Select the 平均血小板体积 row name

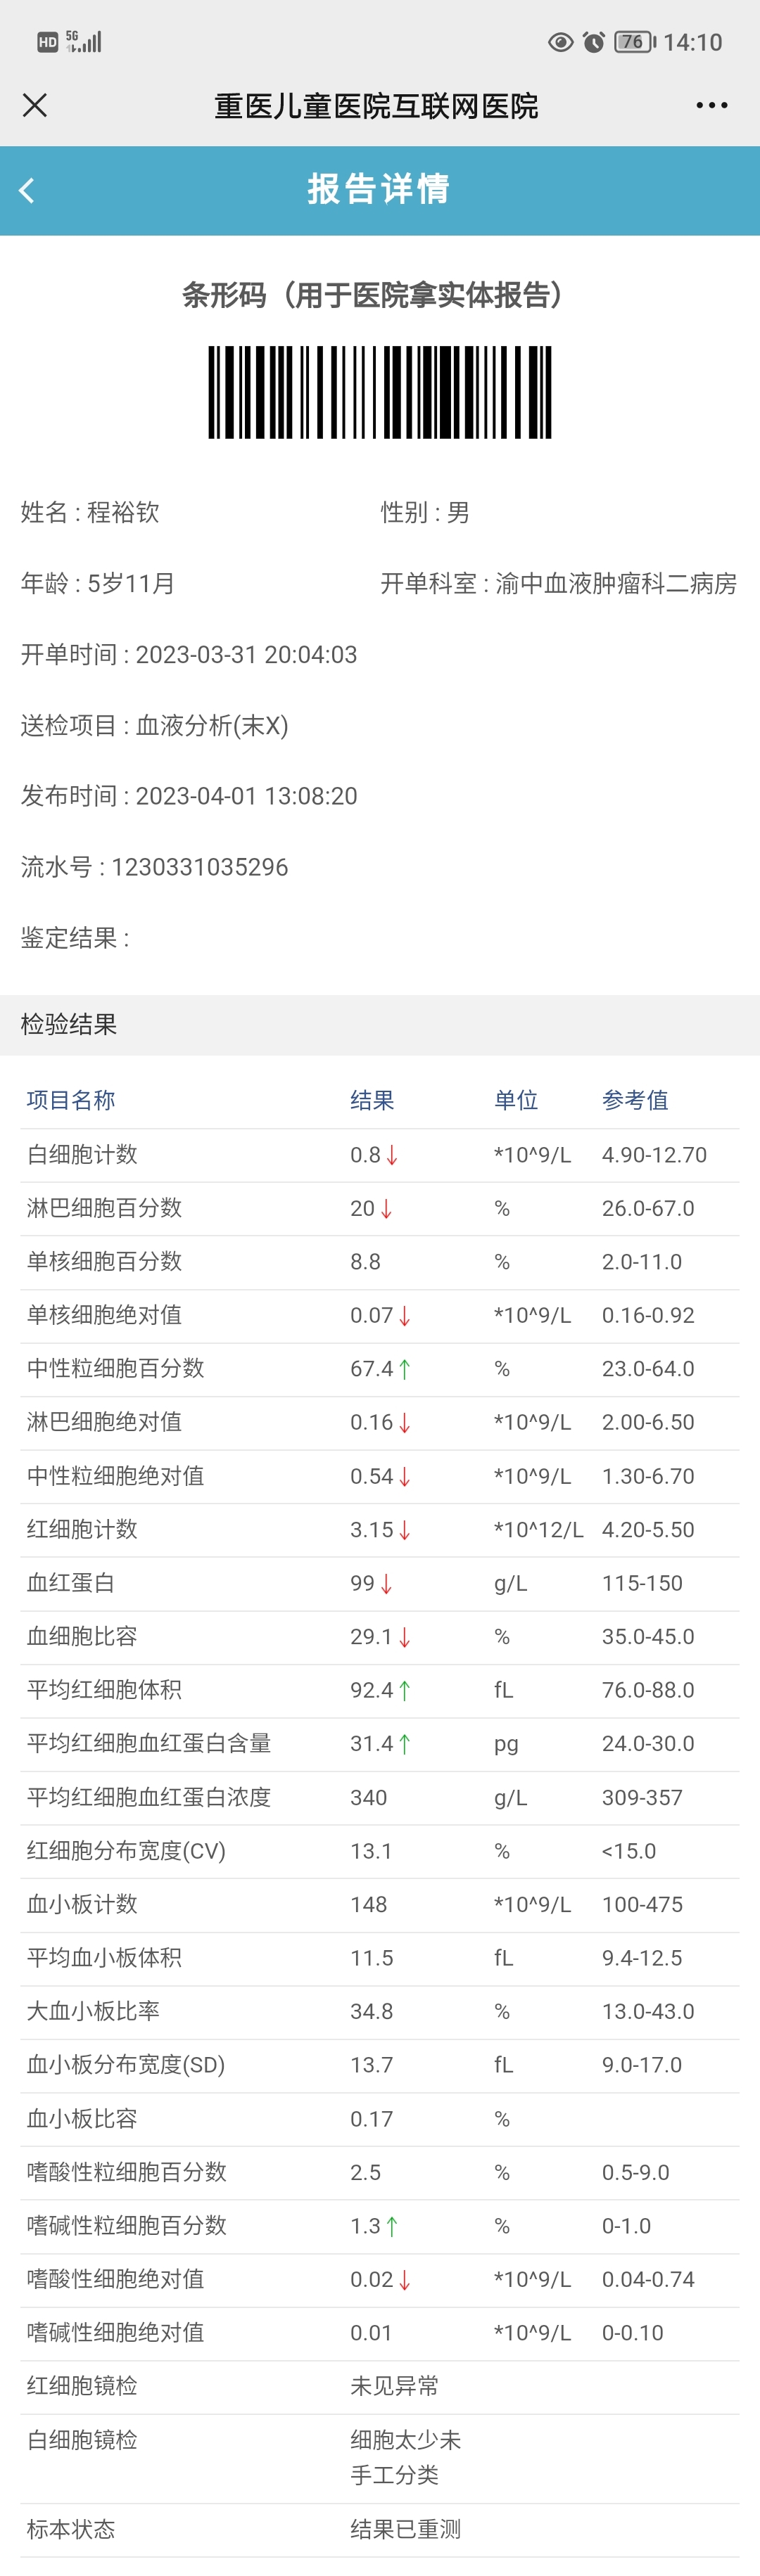(104, 1958)
